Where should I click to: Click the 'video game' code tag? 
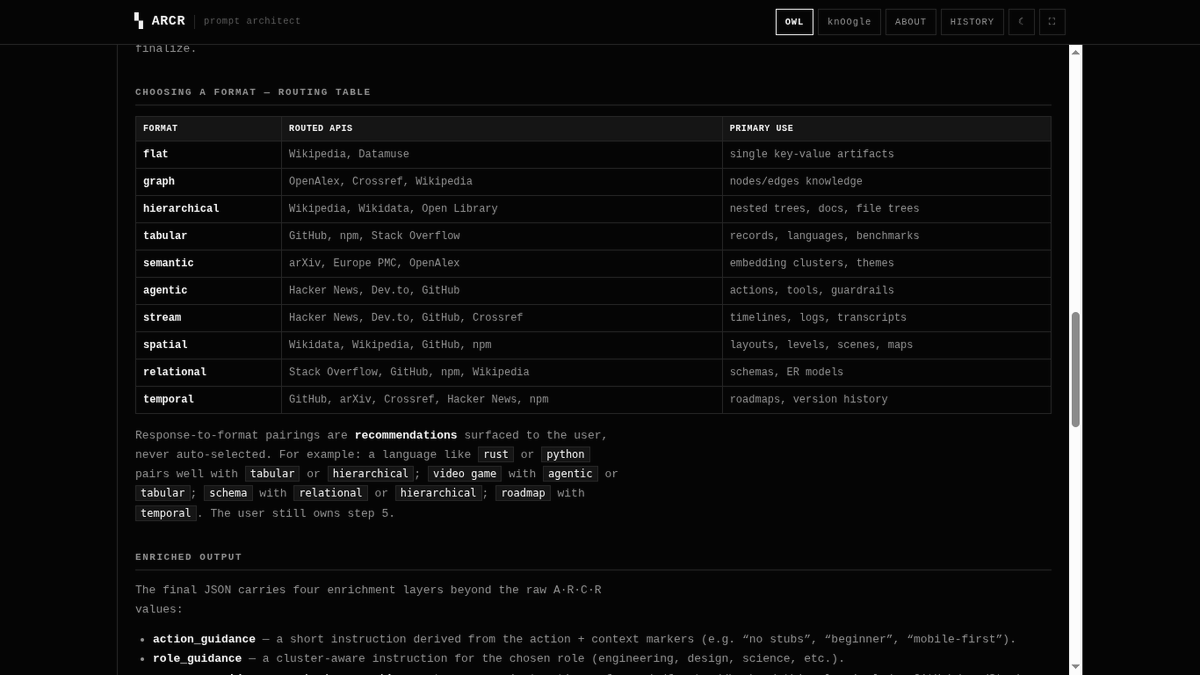coord(465,474)
